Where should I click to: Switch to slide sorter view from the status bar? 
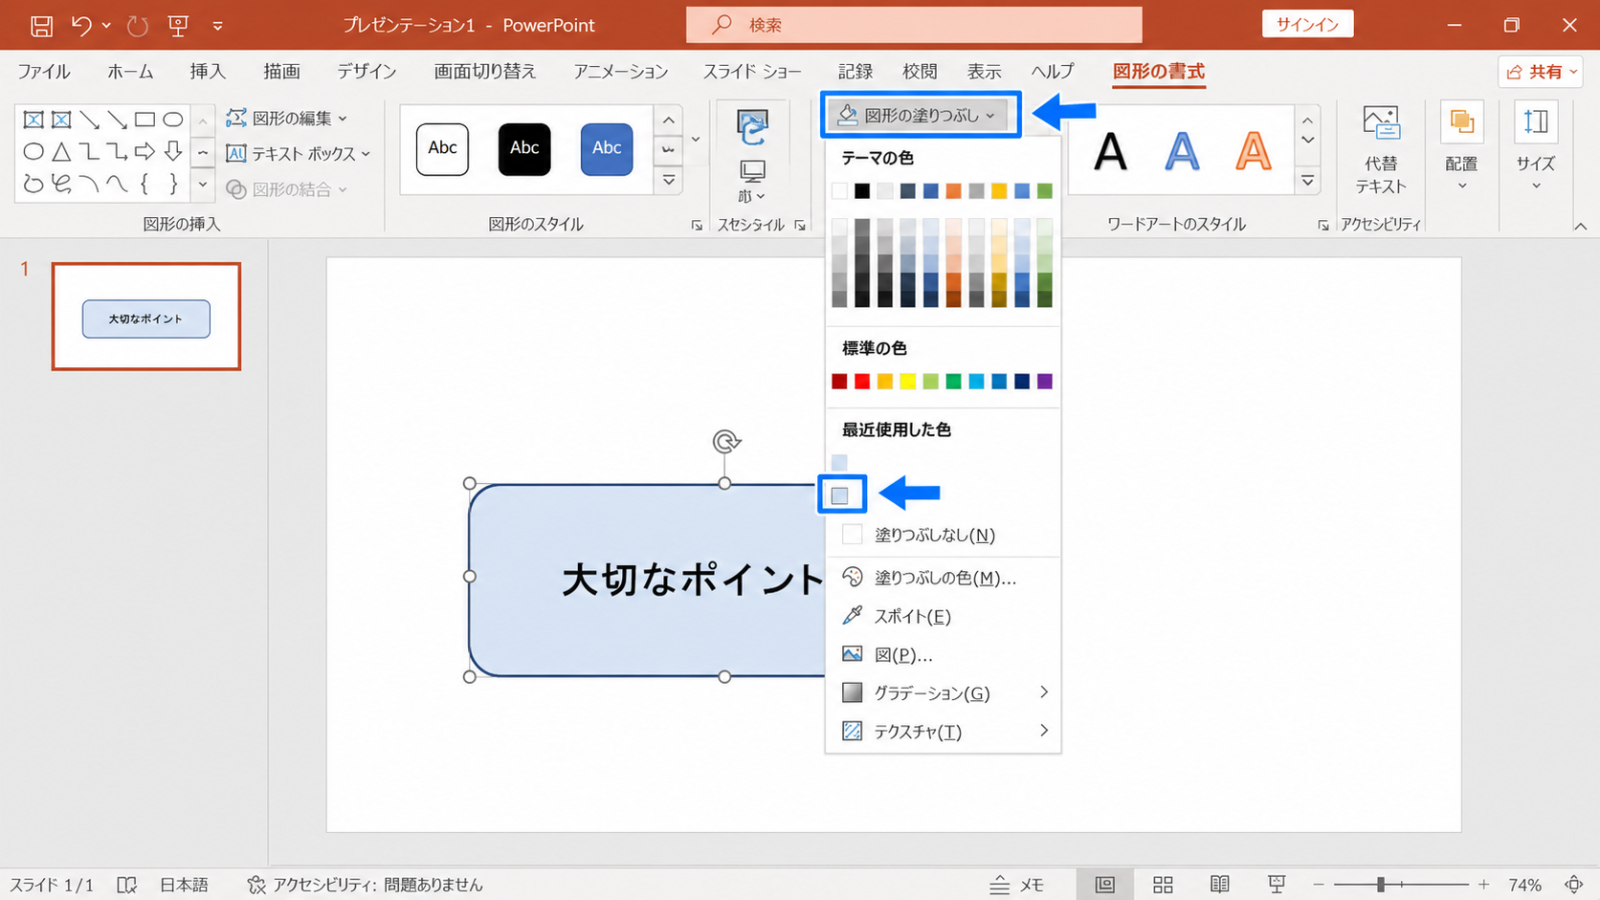pyautogui.click(x=1162, y=885)
